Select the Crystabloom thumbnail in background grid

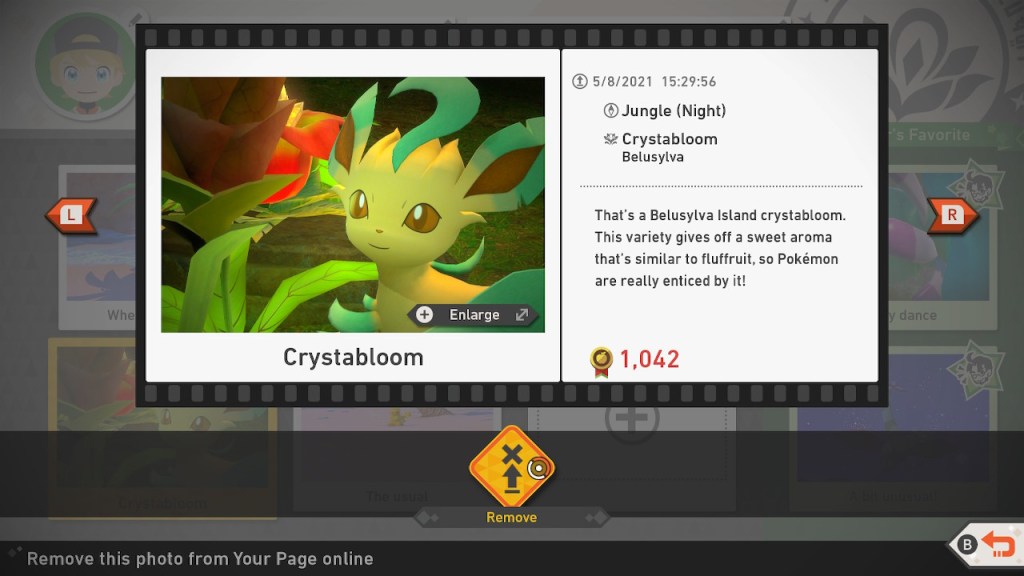point(162,428)
